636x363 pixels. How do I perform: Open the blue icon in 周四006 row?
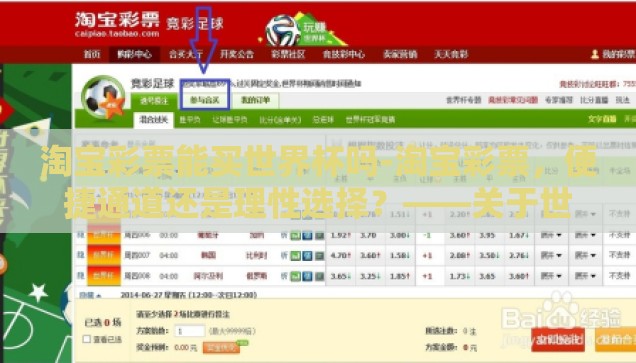(x=307, y=235)
